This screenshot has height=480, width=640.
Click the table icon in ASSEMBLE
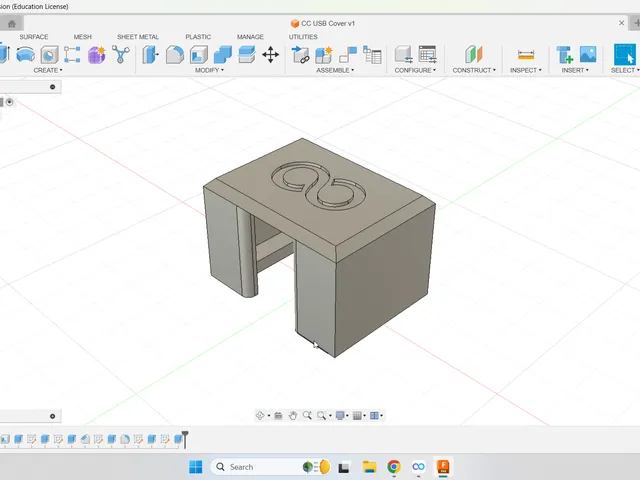click(x=372, y=54)
